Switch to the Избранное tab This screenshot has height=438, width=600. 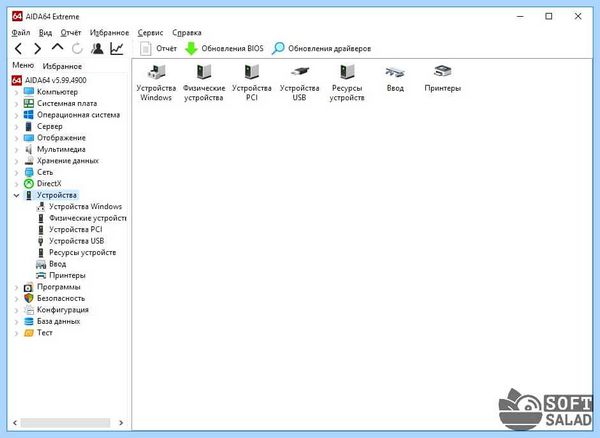62,66
